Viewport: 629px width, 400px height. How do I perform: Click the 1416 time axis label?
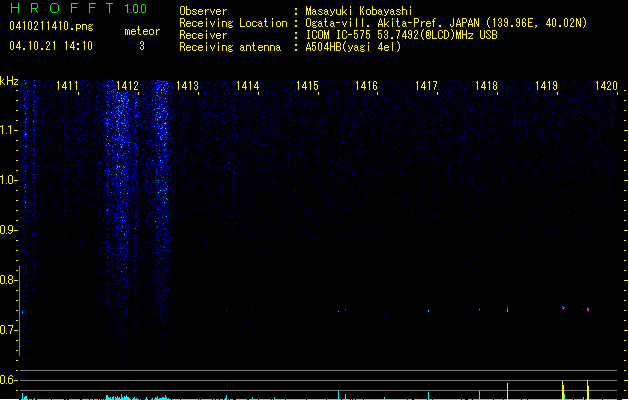coord(367,86)
